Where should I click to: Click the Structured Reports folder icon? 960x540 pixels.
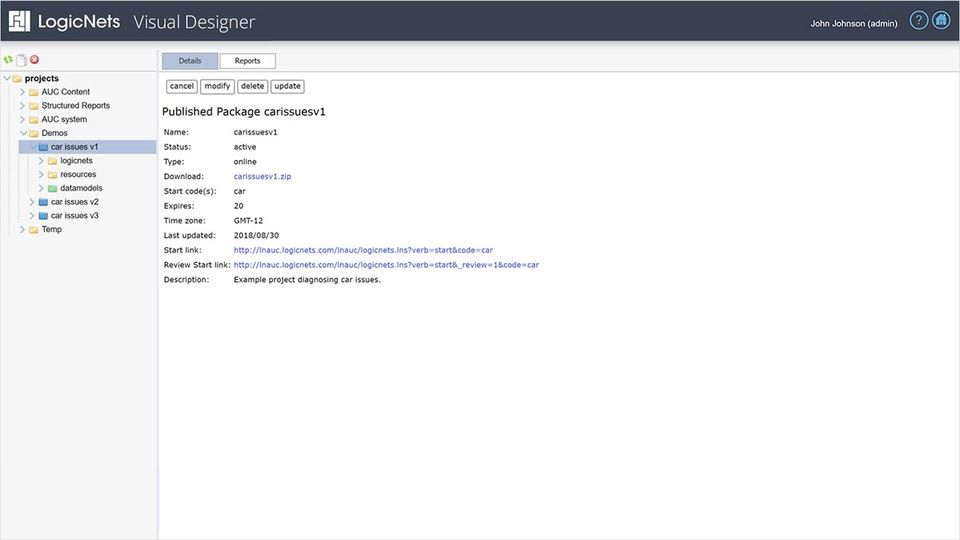tap(34, 106)
